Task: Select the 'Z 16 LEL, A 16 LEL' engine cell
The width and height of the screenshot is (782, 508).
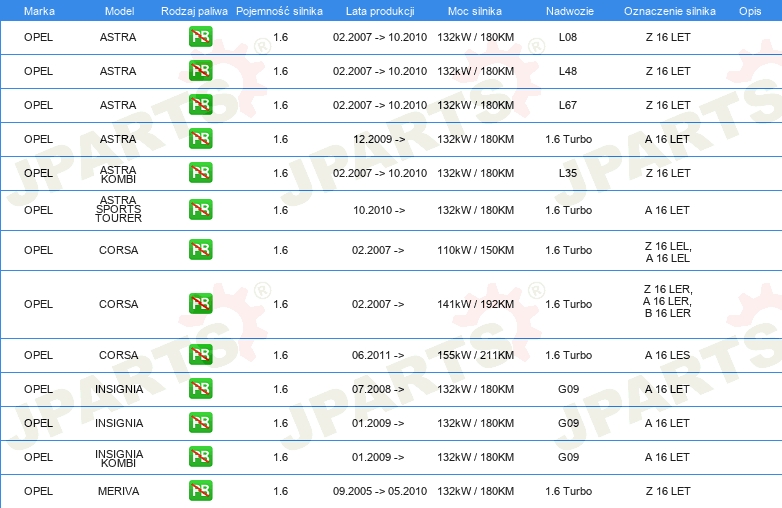Action: tap(668, 252)
